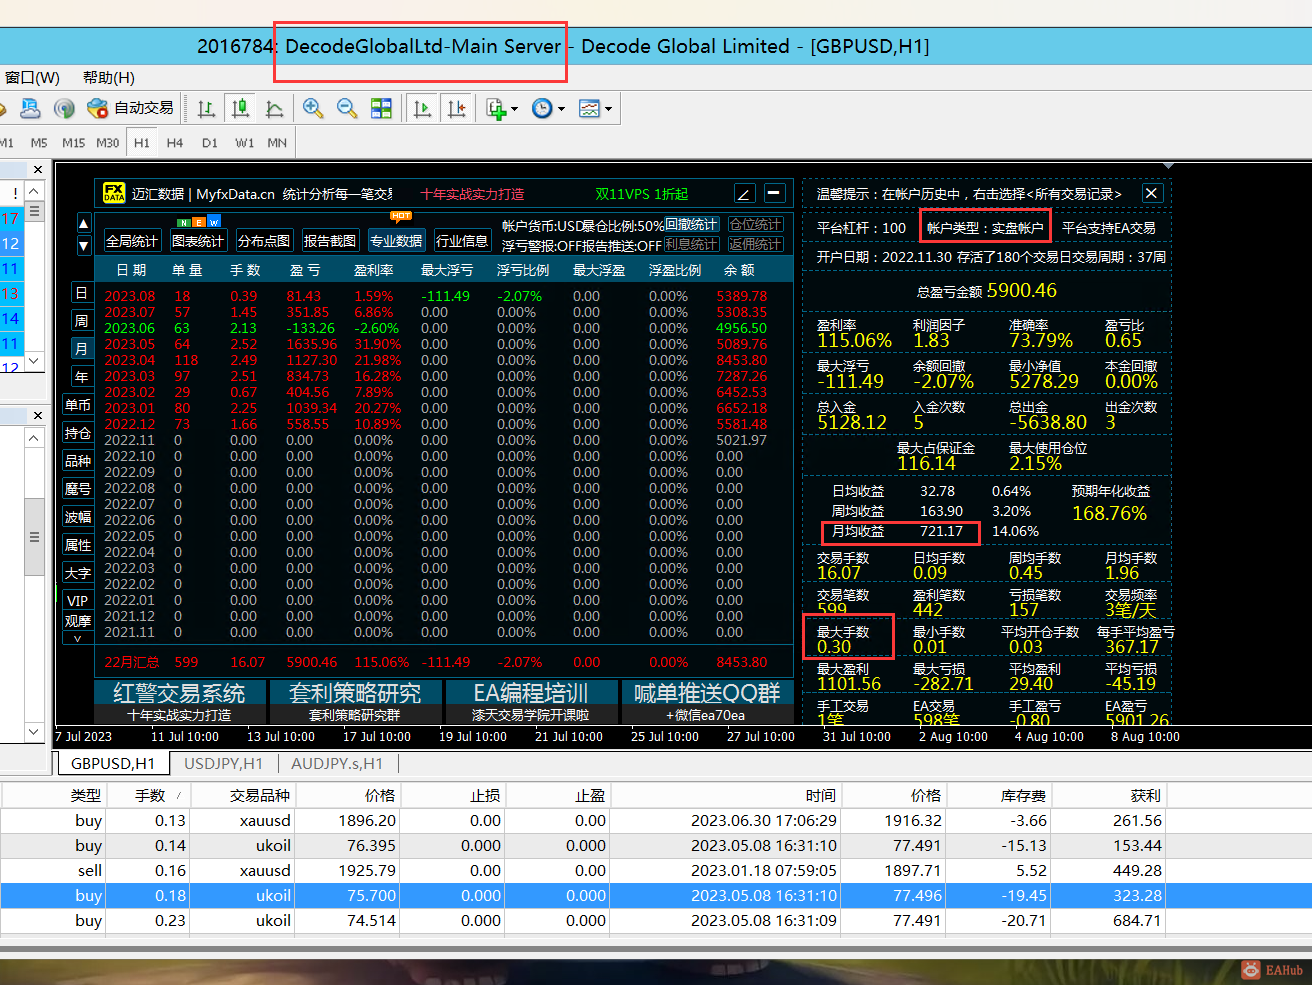Toggle the 自动交易 auto trading button

[131, 108]
